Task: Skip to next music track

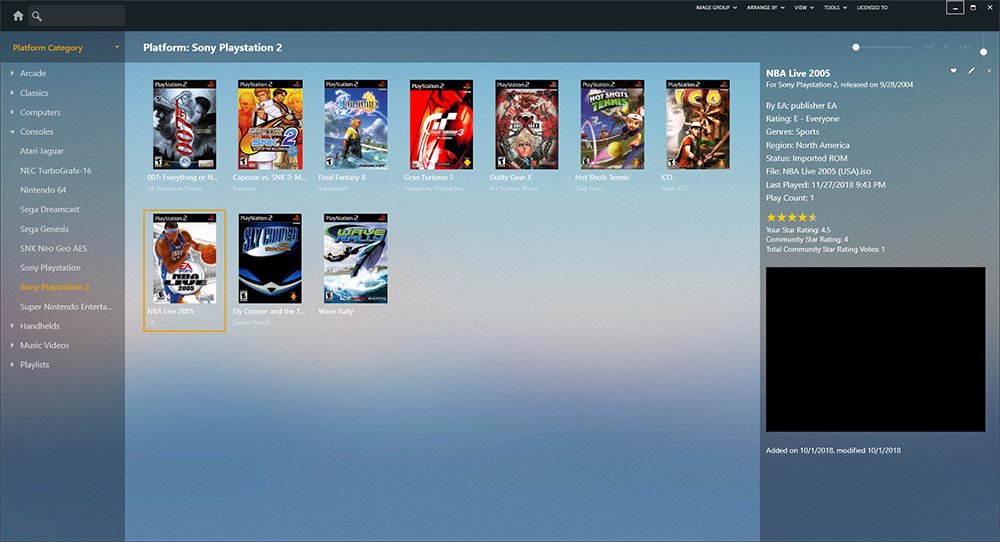Action: click(965, 47)
